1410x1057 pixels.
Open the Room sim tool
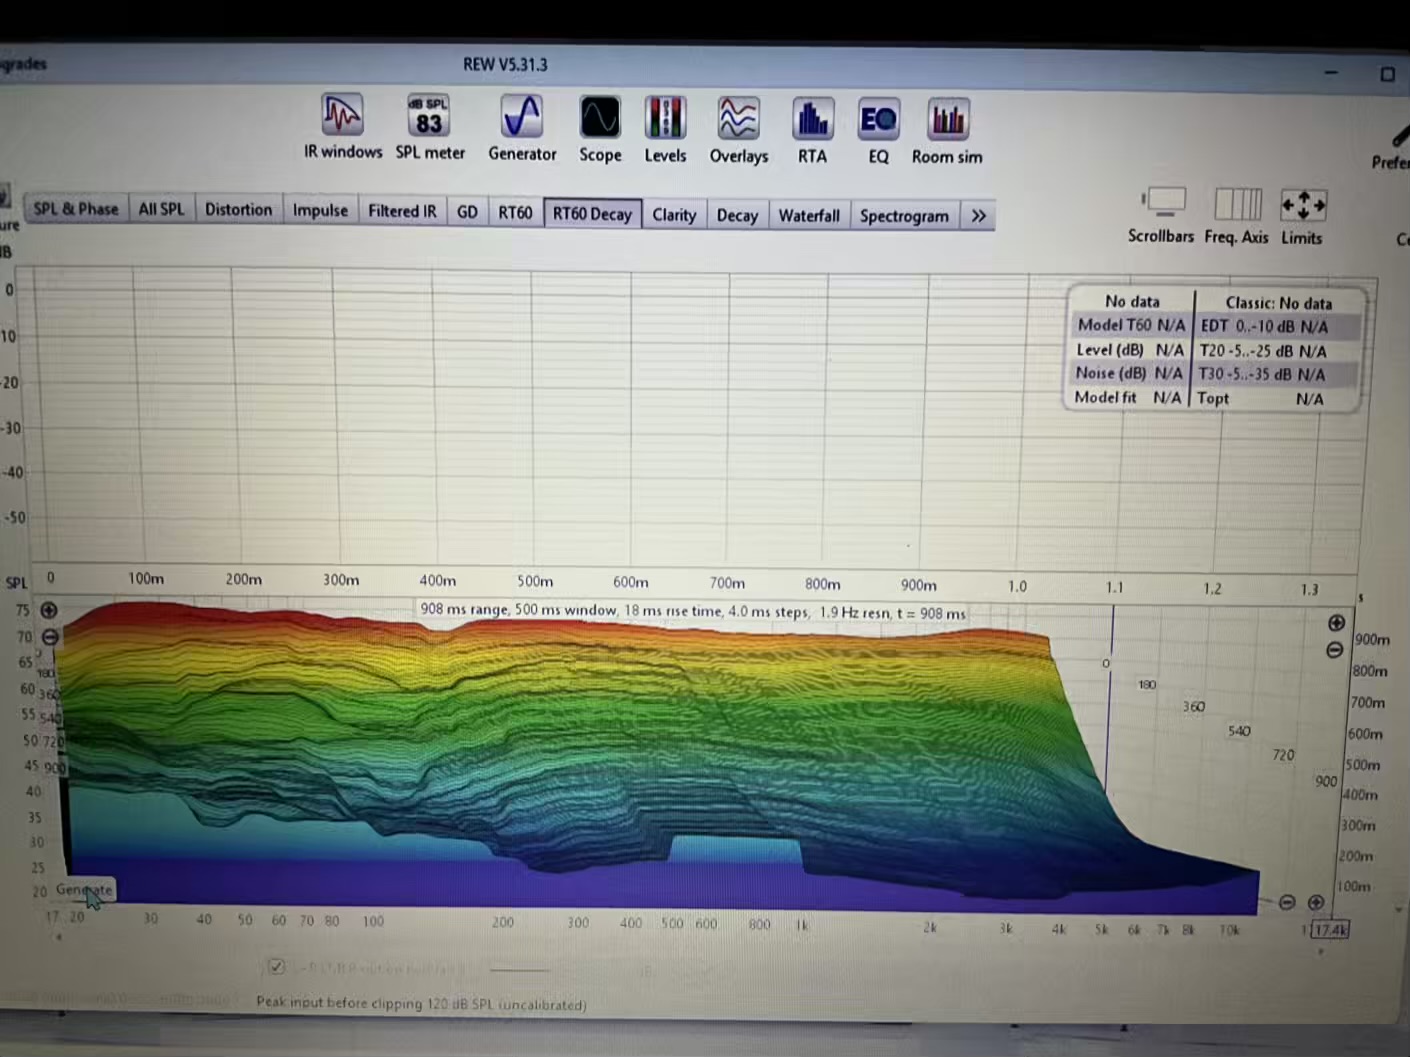[947, 122]
